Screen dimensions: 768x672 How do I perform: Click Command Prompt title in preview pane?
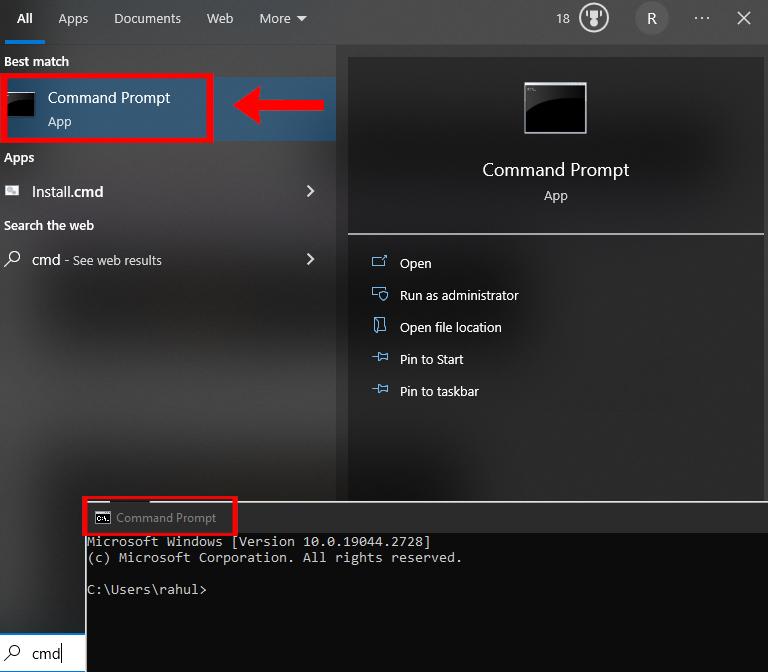tap(555, 170)
